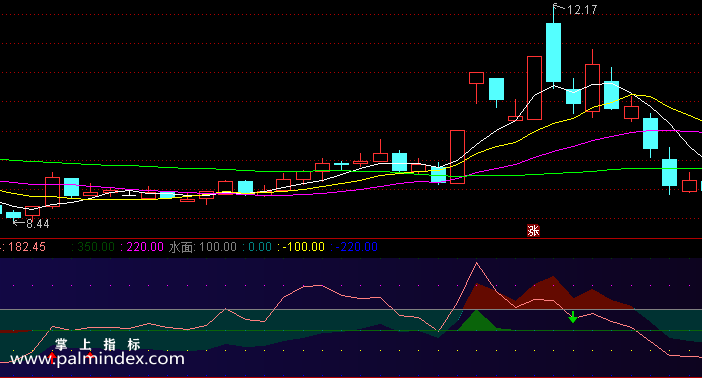
Task: Click the green peak in indicator panel
Action: pos(477,321)
